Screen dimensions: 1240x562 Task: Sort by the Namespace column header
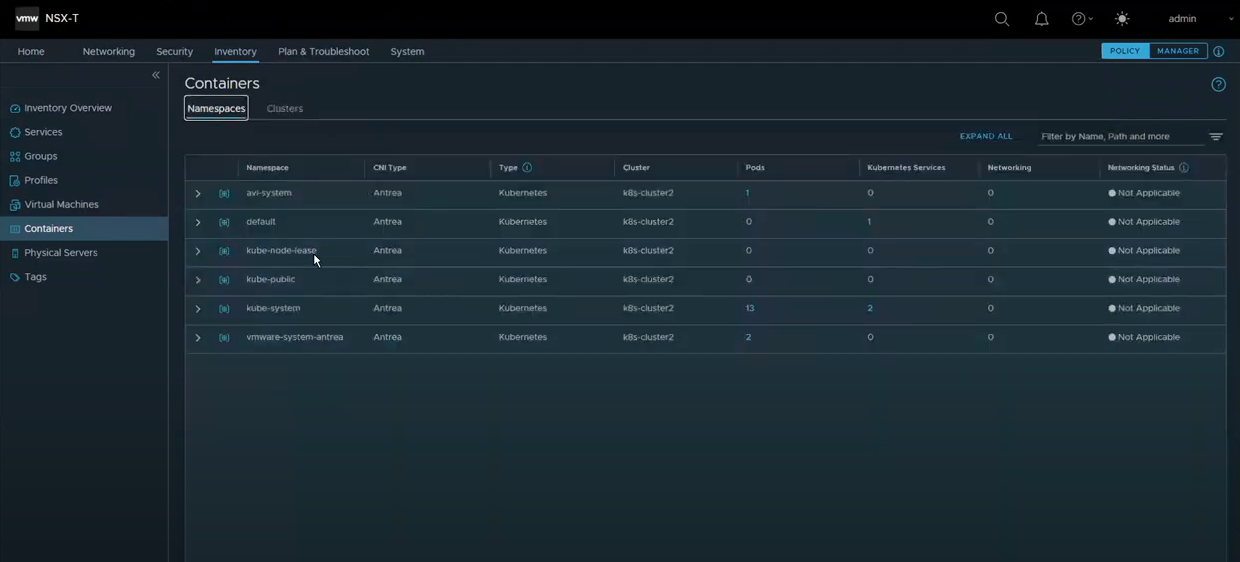(x=268, y=168)
